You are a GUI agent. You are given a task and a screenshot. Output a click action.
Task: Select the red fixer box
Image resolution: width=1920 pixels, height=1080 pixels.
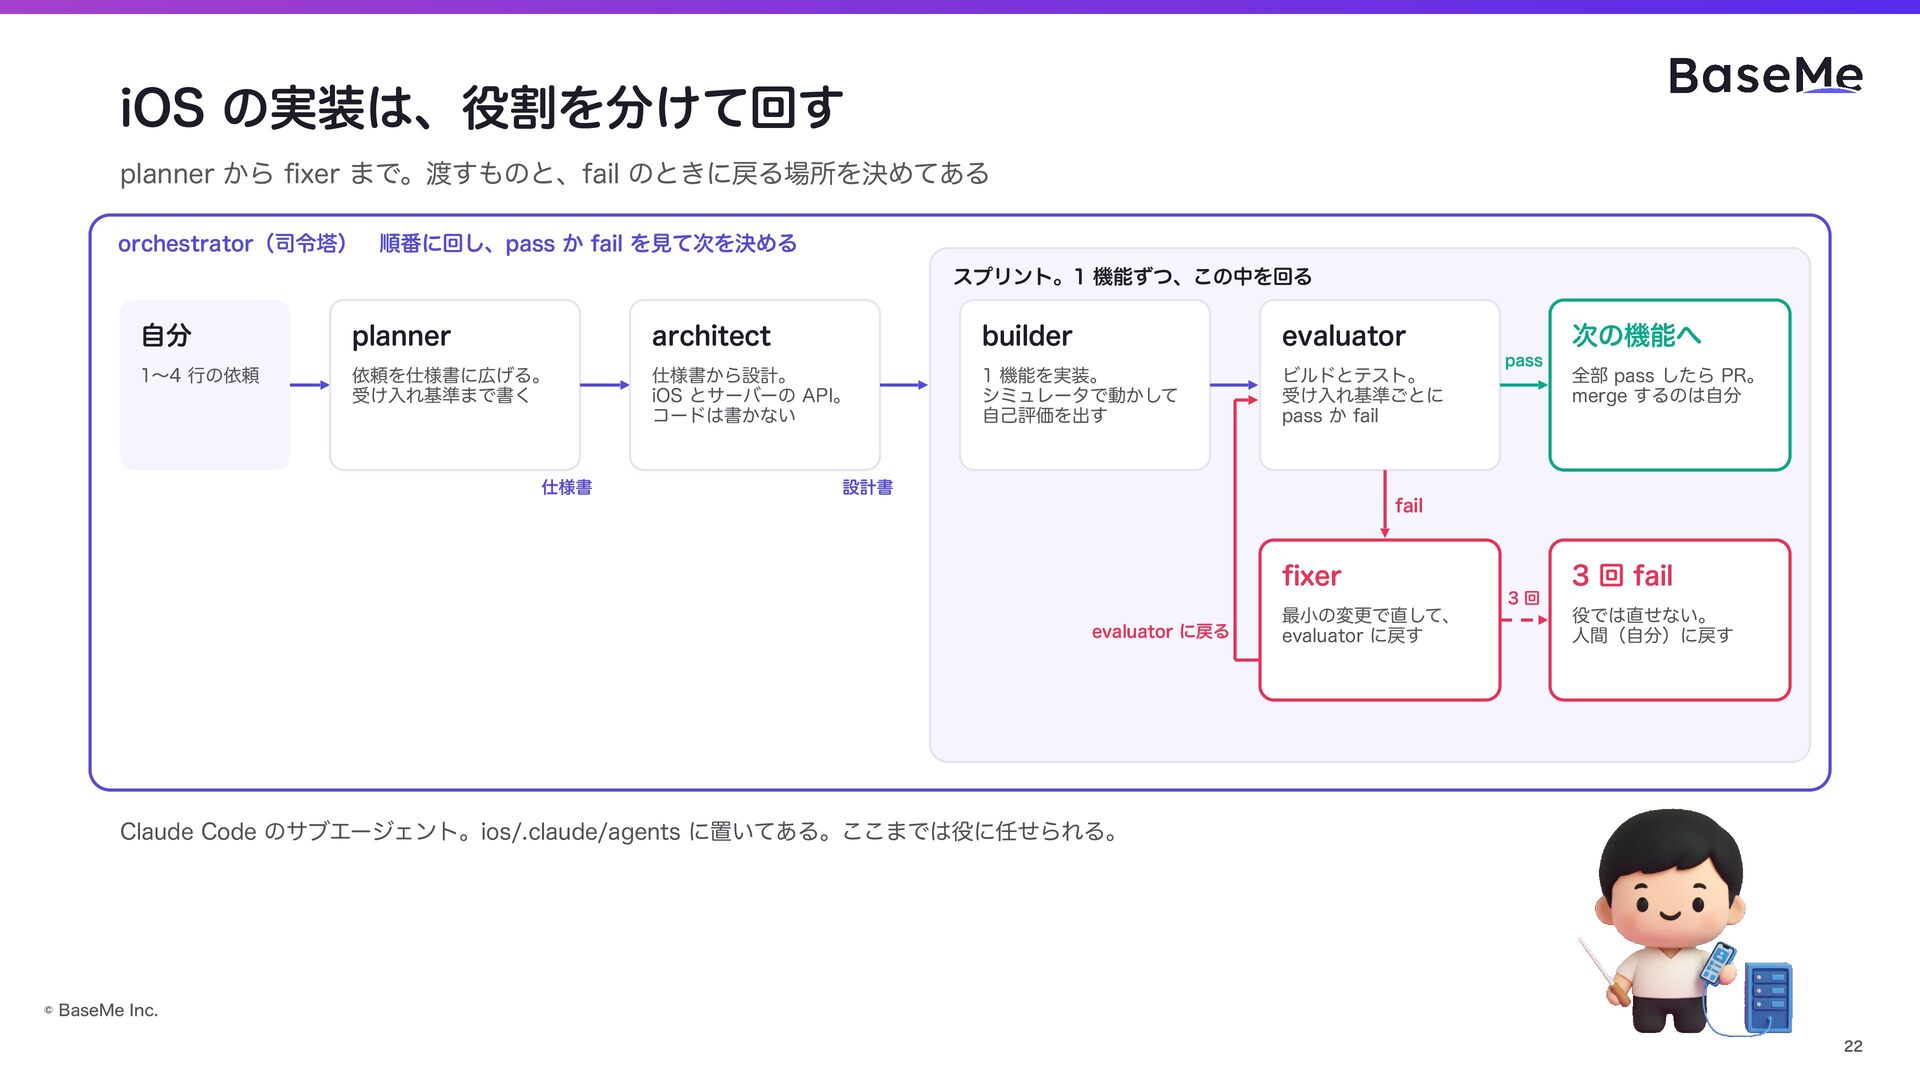(1380, 620)
